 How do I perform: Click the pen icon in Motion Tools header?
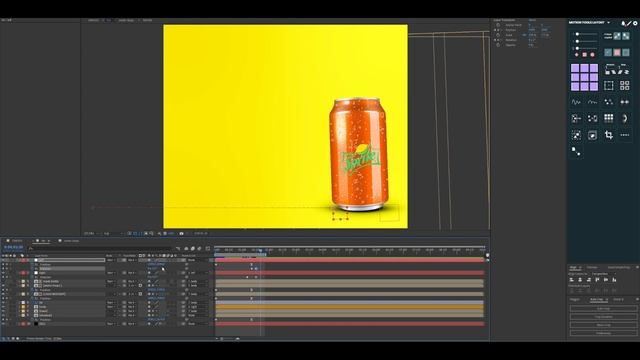629,23
